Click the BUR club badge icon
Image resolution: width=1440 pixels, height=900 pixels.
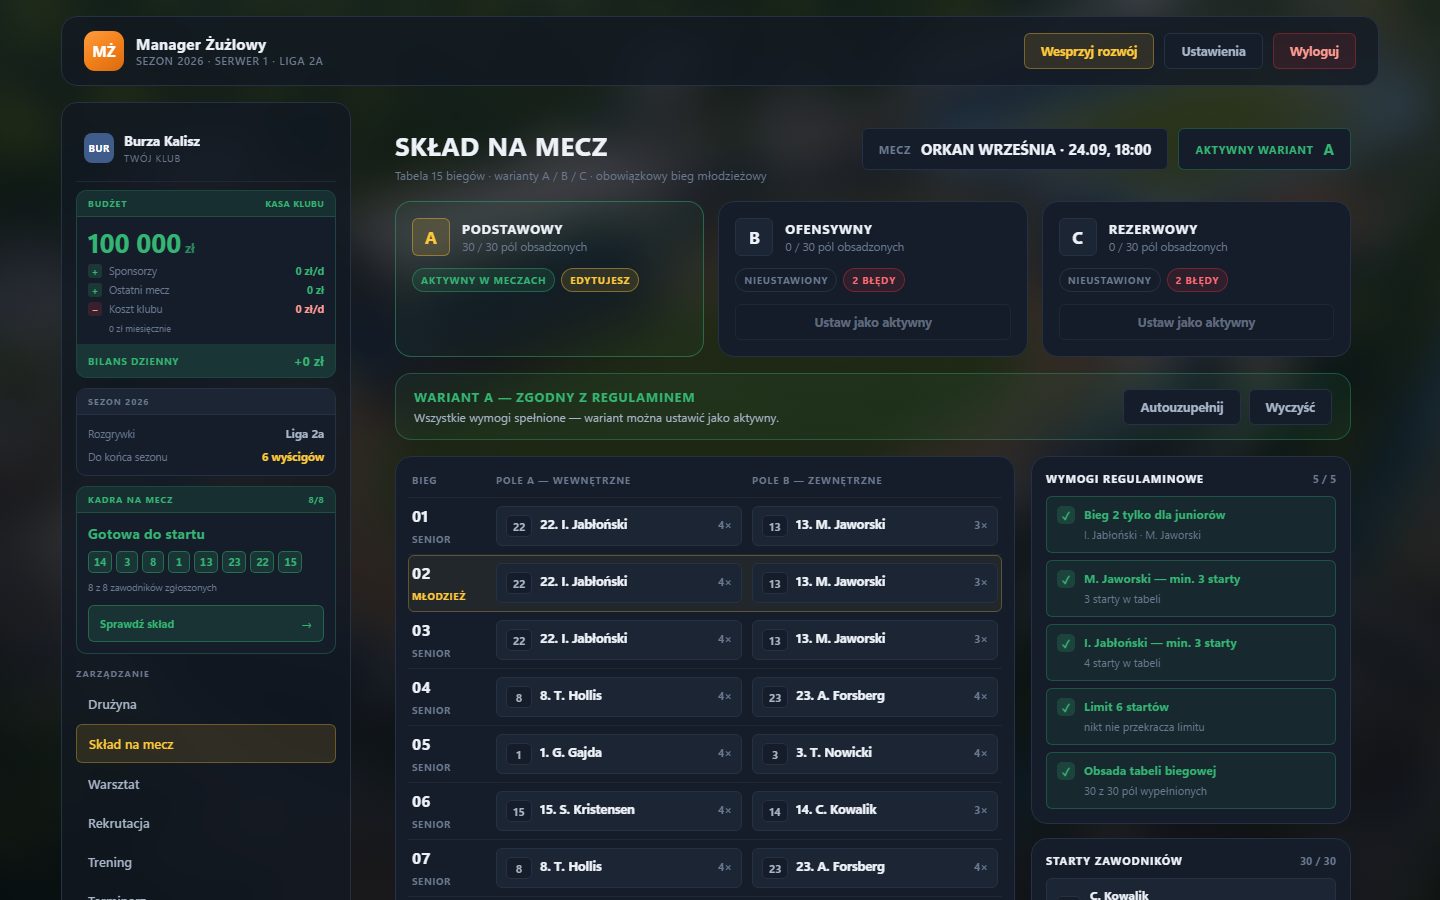coord(99,148)
